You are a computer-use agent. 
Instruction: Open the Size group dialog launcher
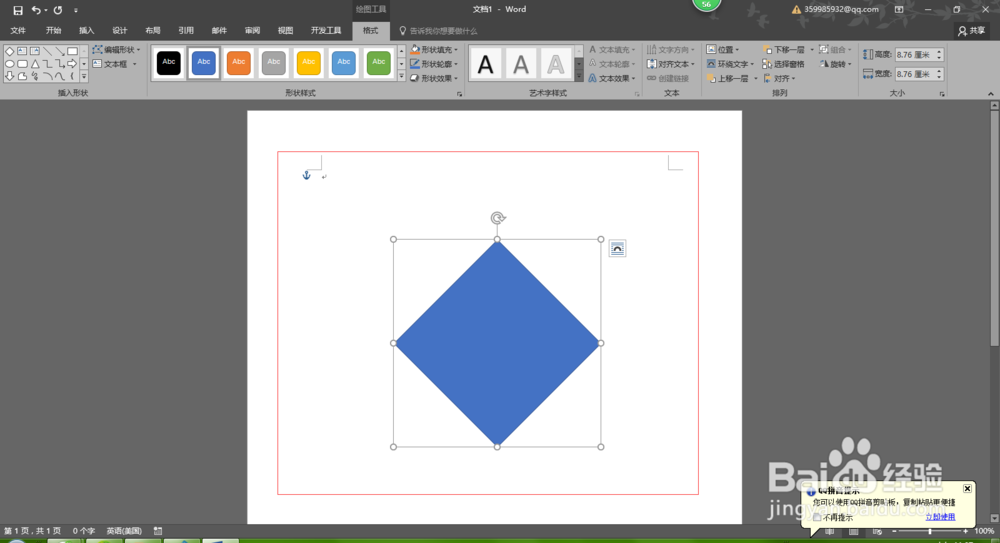tap(942, 94)
